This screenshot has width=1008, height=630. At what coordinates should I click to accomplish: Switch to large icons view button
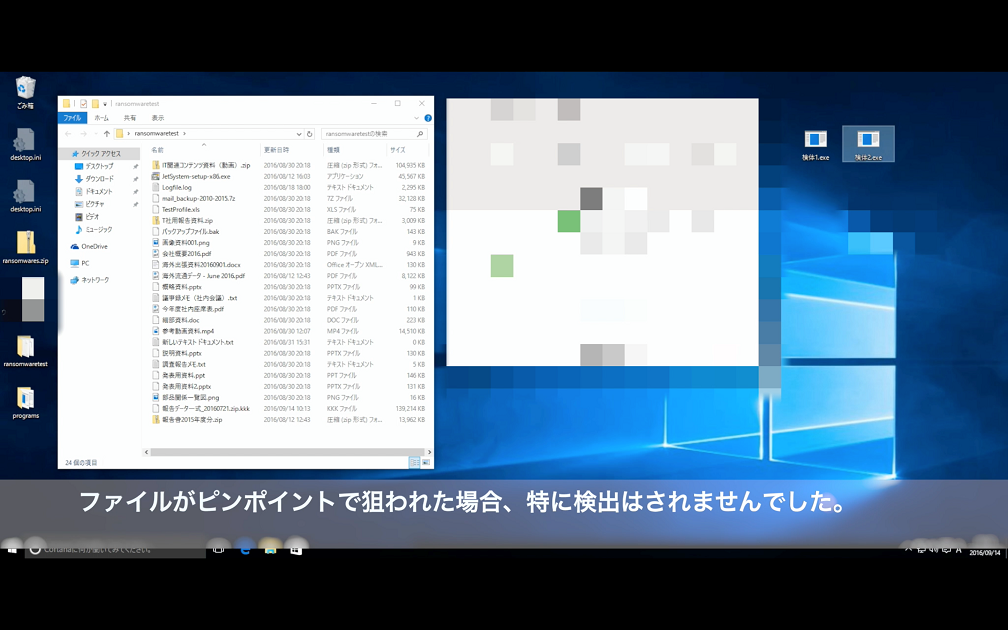[x=426, y=462]
